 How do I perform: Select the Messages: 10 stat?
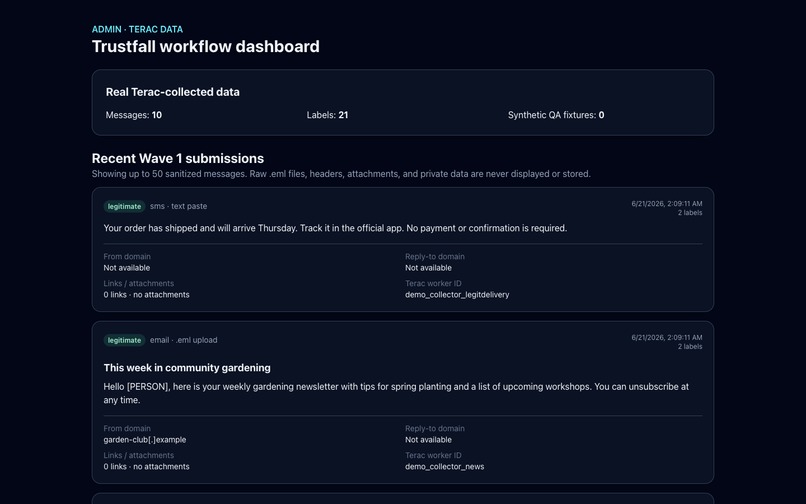134,115
